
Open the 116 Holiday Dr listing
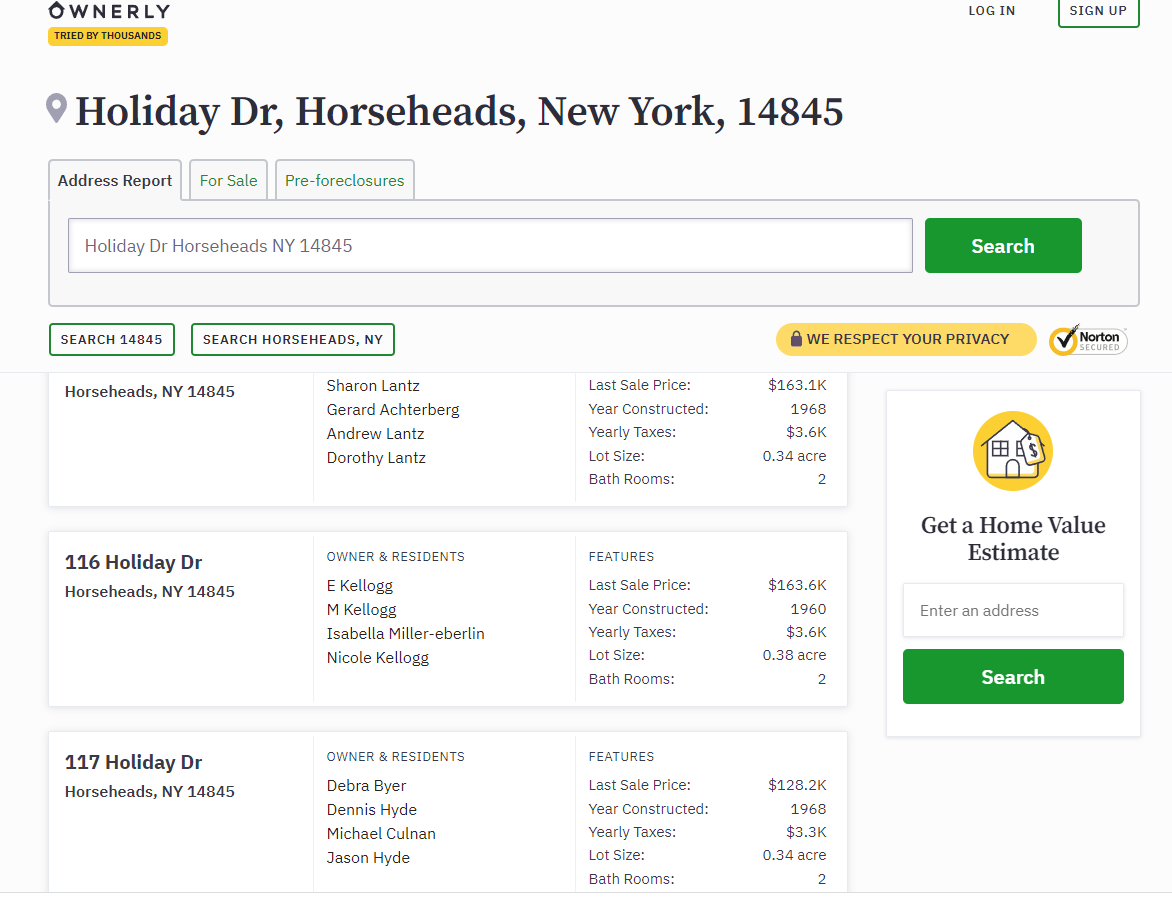[133, 563]
